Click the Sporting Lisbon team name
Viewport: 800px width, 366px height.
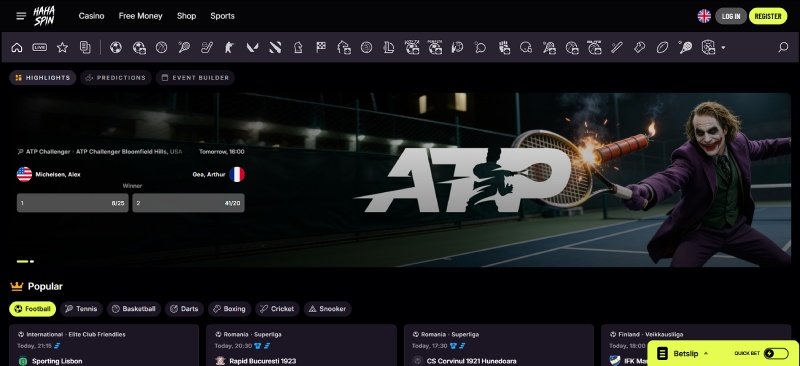[x=57, y=361]
